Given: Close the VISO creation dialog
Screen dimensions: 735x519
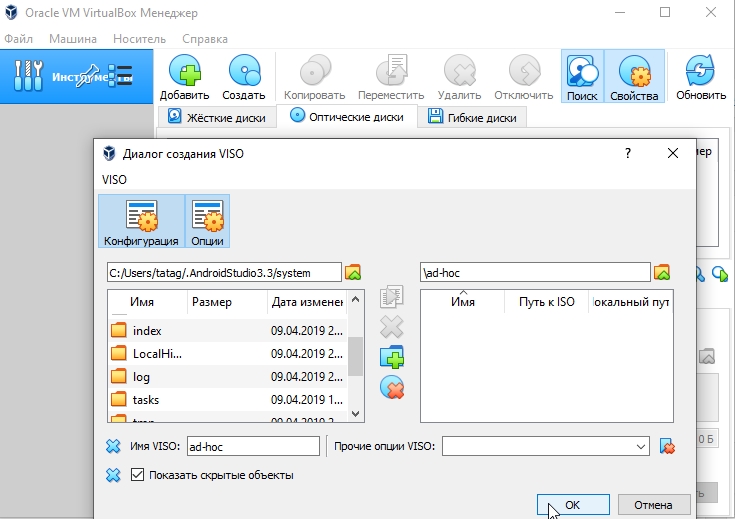Looking at the screenshot, I should (x=673, y=153).
